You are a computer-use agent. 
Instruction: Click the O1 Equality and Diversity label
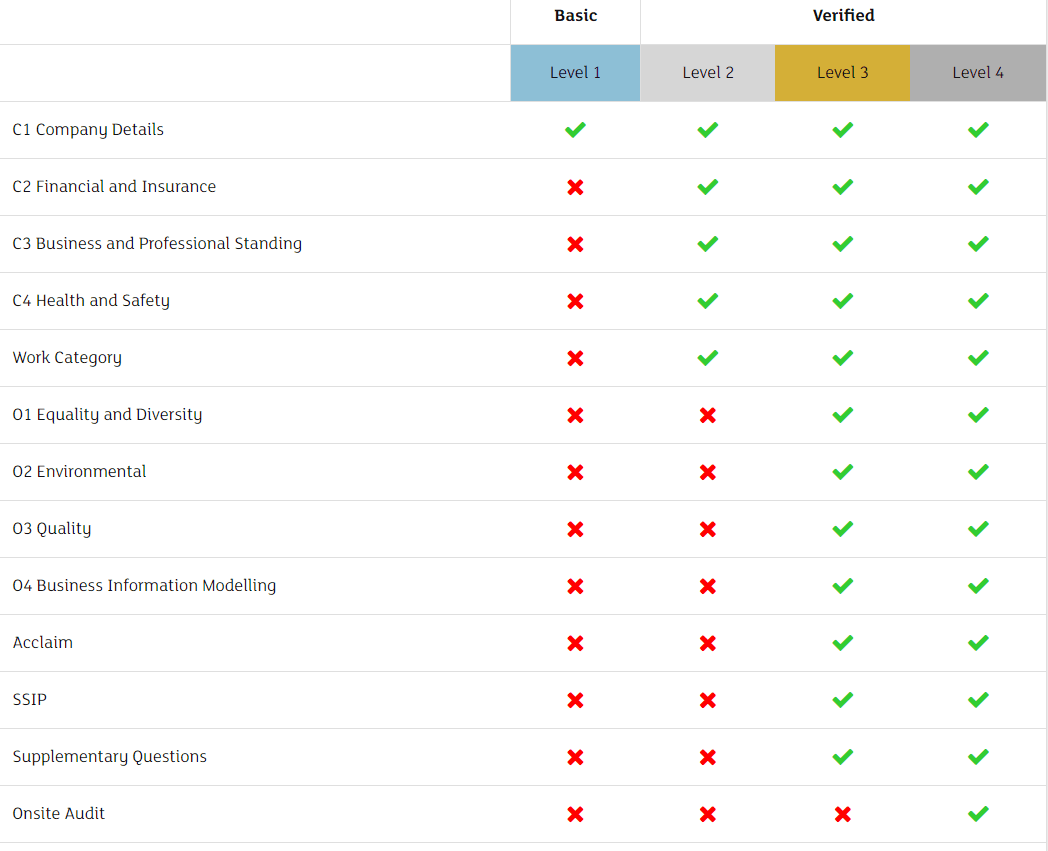[107, 415]
